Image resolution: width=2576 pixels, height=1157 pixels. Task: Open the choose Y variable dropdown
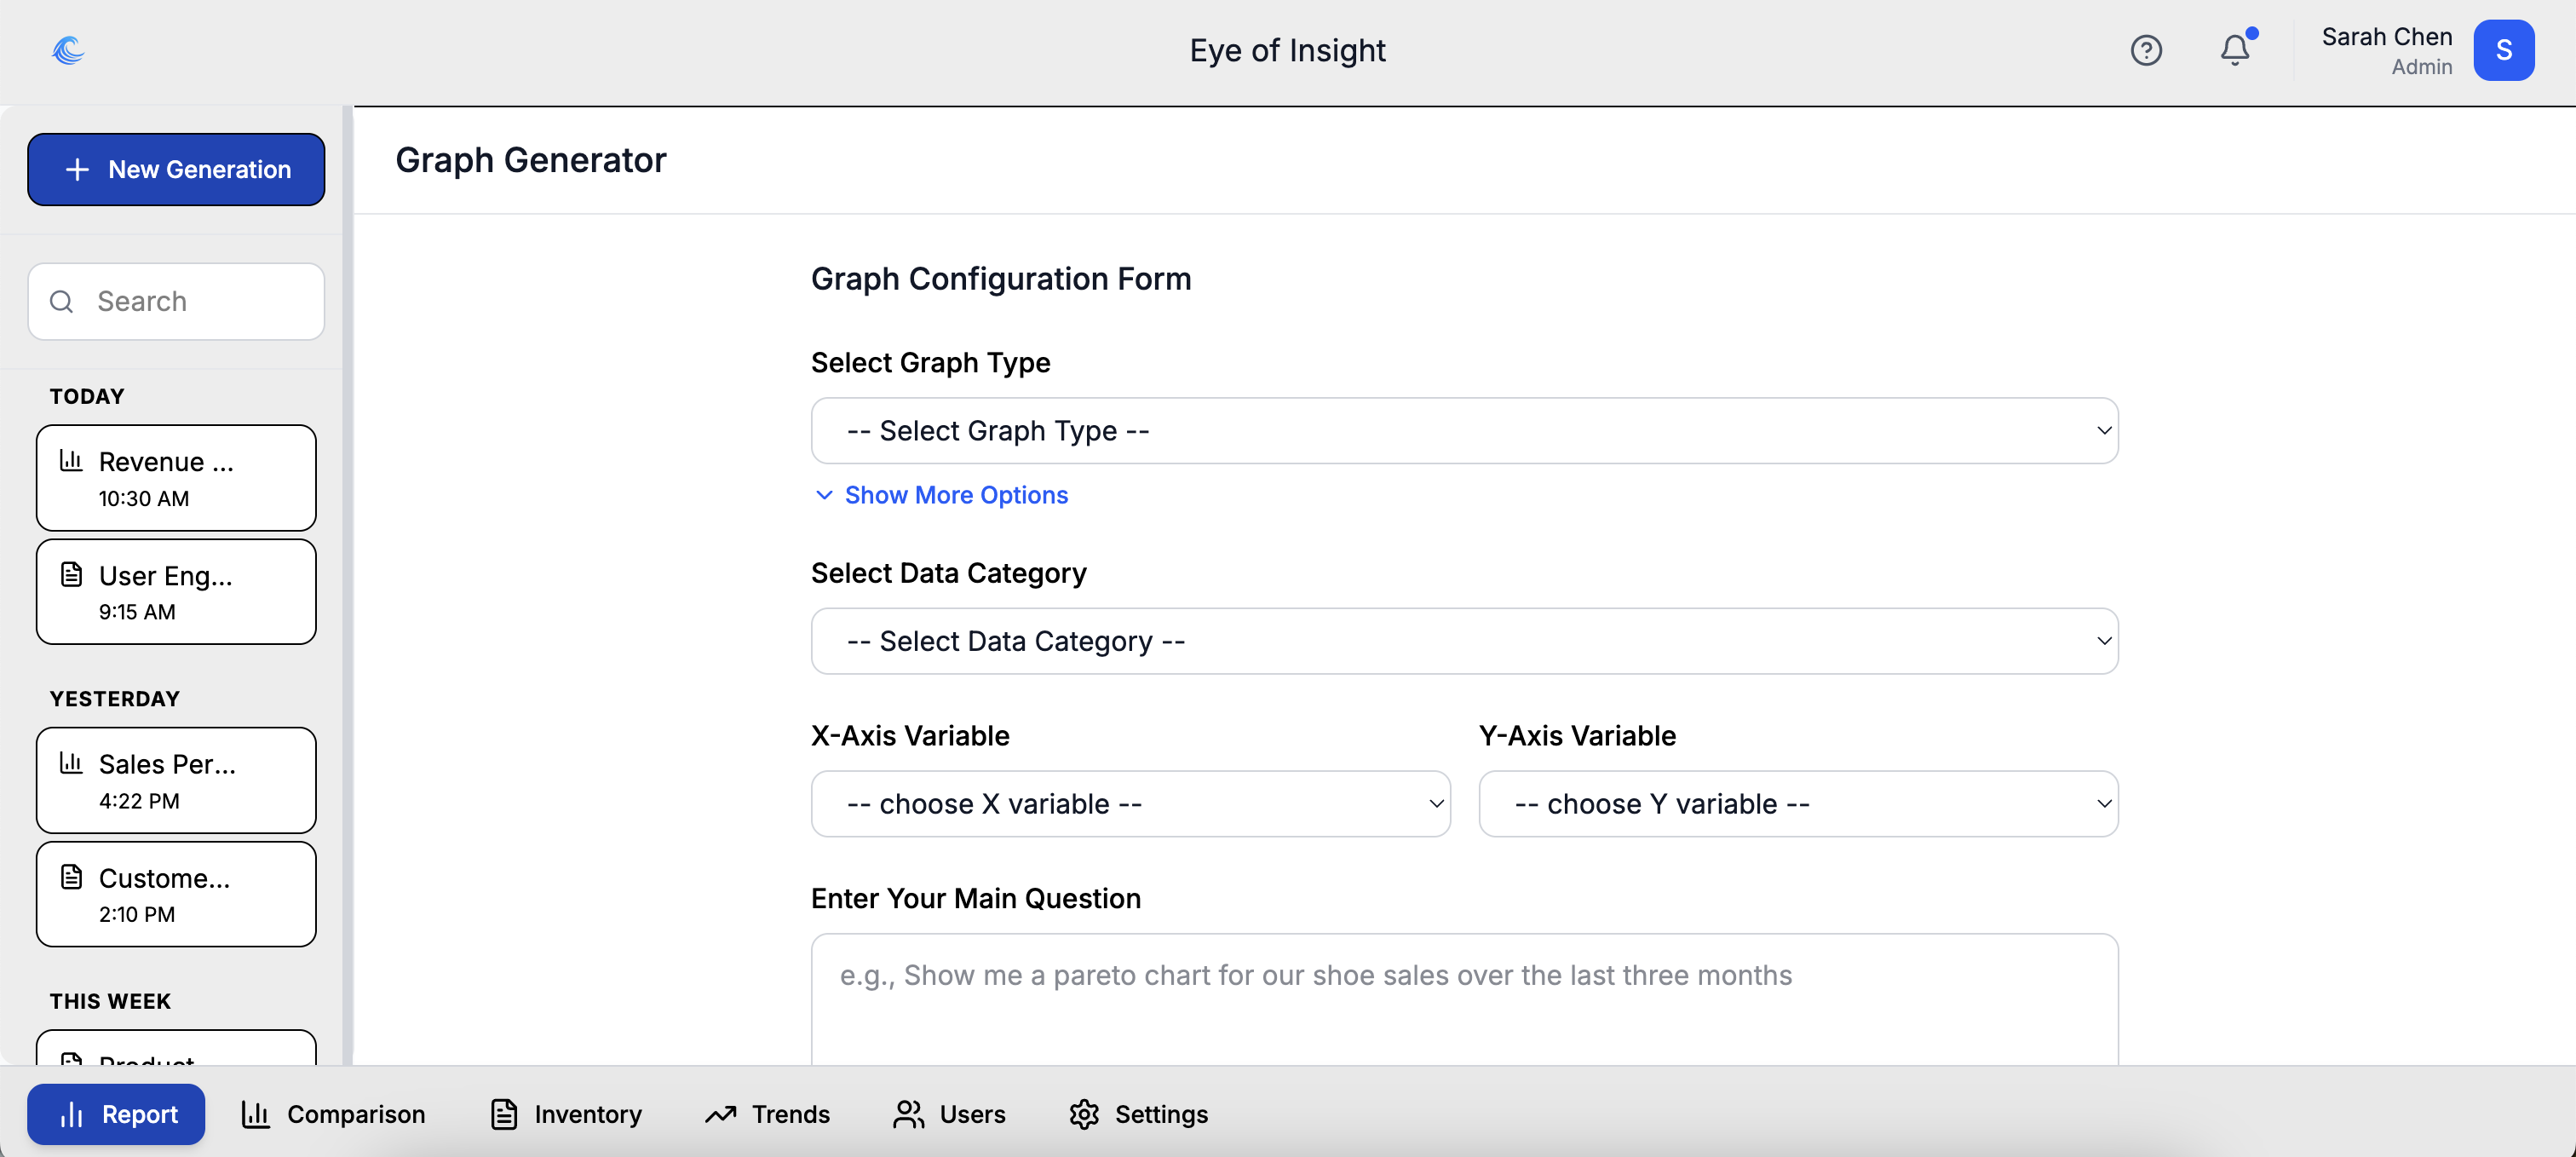[x=1797, y=803]
